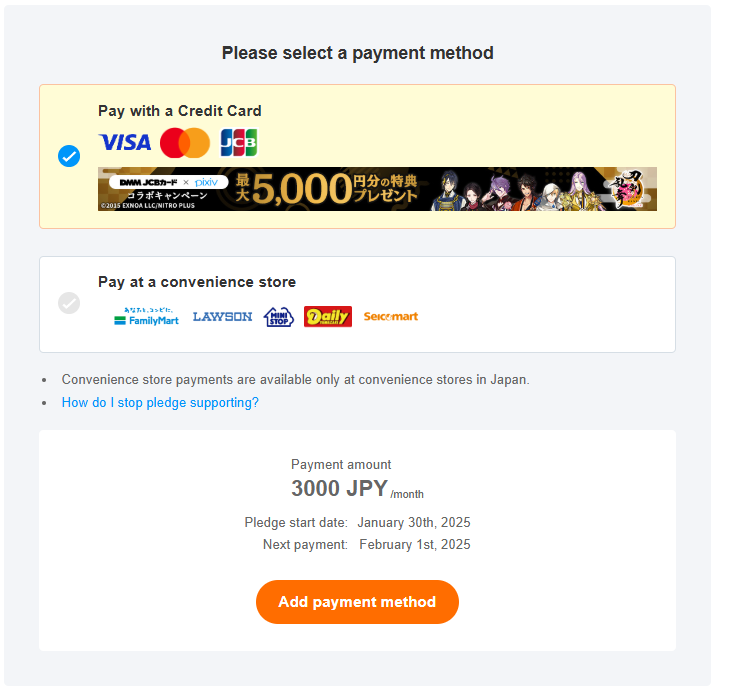Viewport: 752px width, 691px height.
Task: Click the FamilyMart logo
Action: pos(147,317)
